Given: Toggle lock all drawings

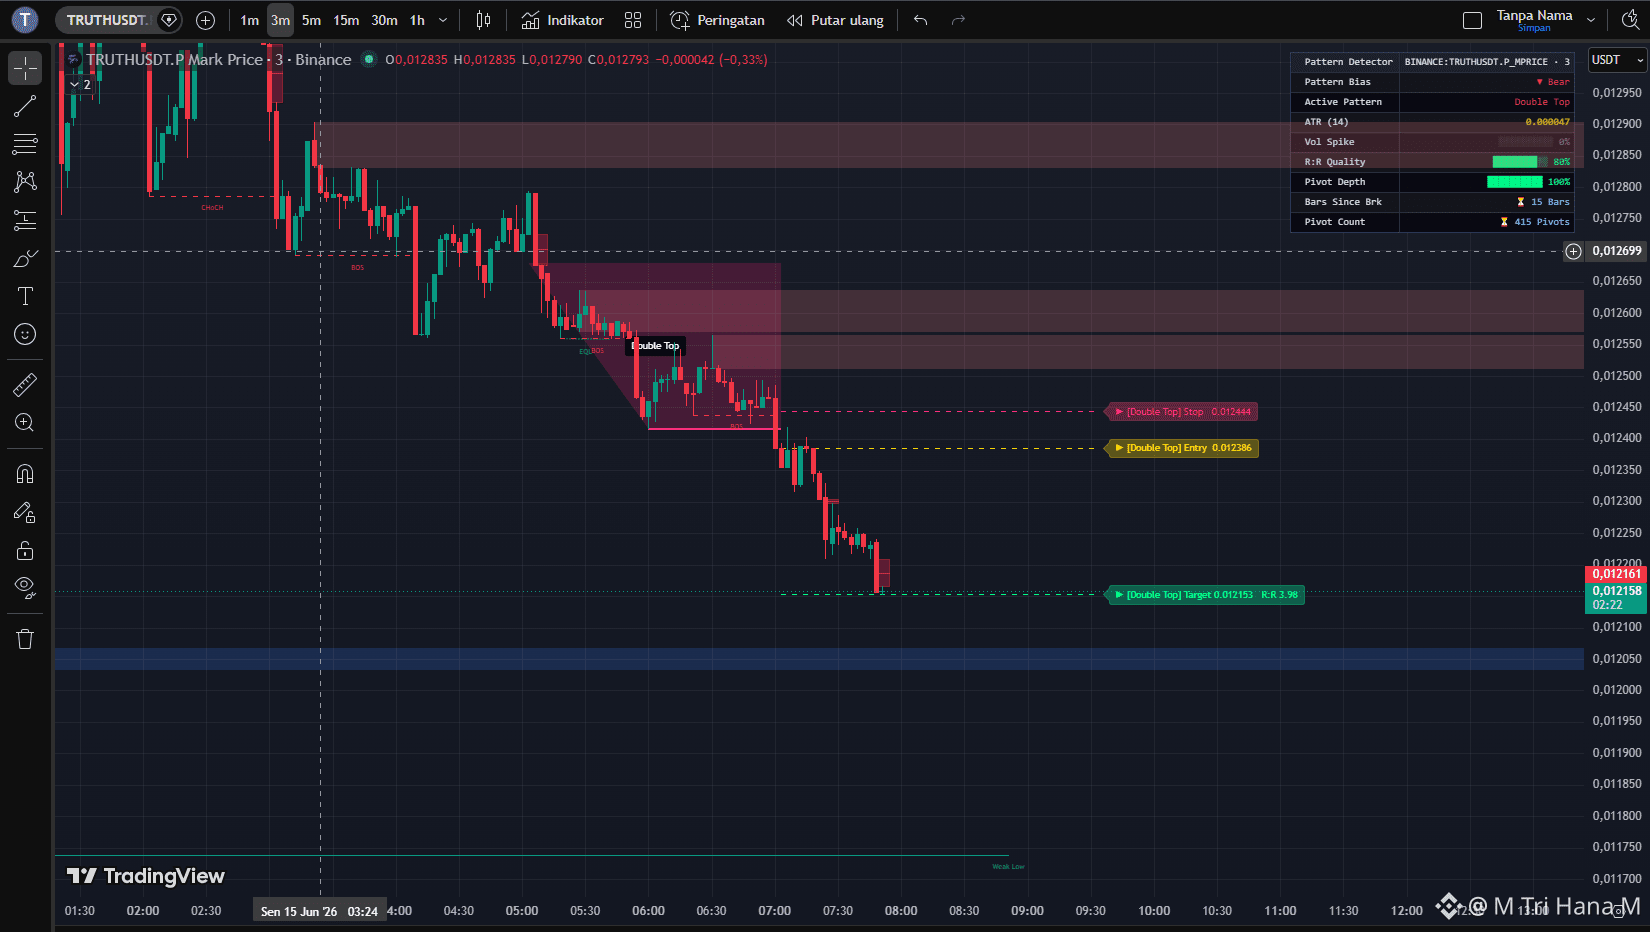Looking at the screenshot, I should (25, 550).
